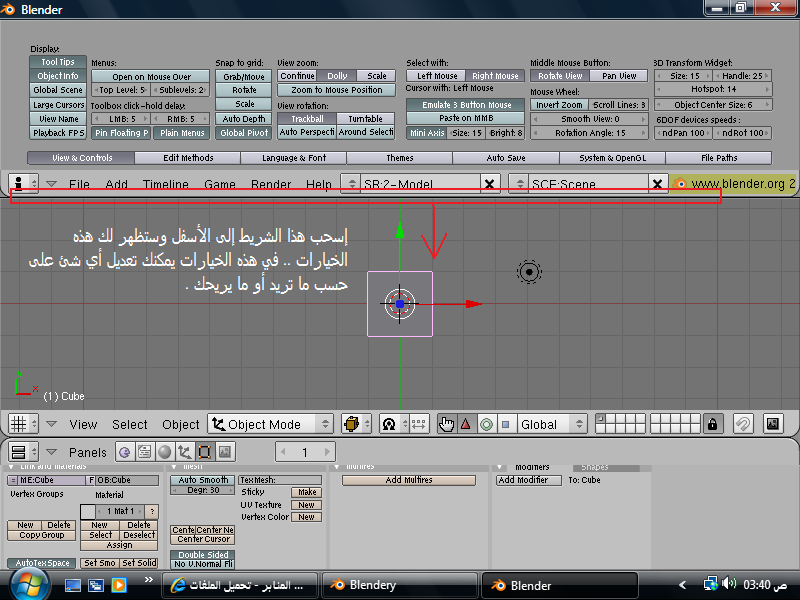
Task: Open the Global orientation dropdown
Action: click(551, 424)
